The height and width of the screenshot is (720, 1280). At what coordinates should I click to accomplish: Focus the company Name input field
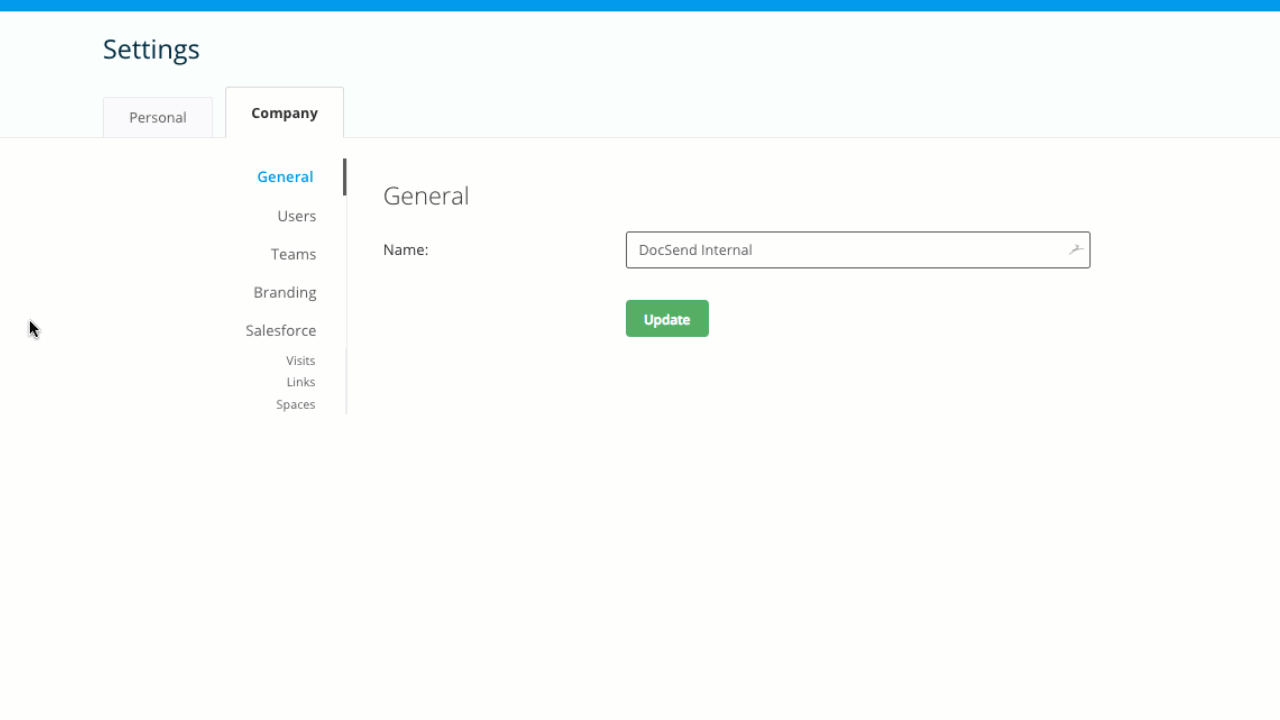tap(858, 250)
